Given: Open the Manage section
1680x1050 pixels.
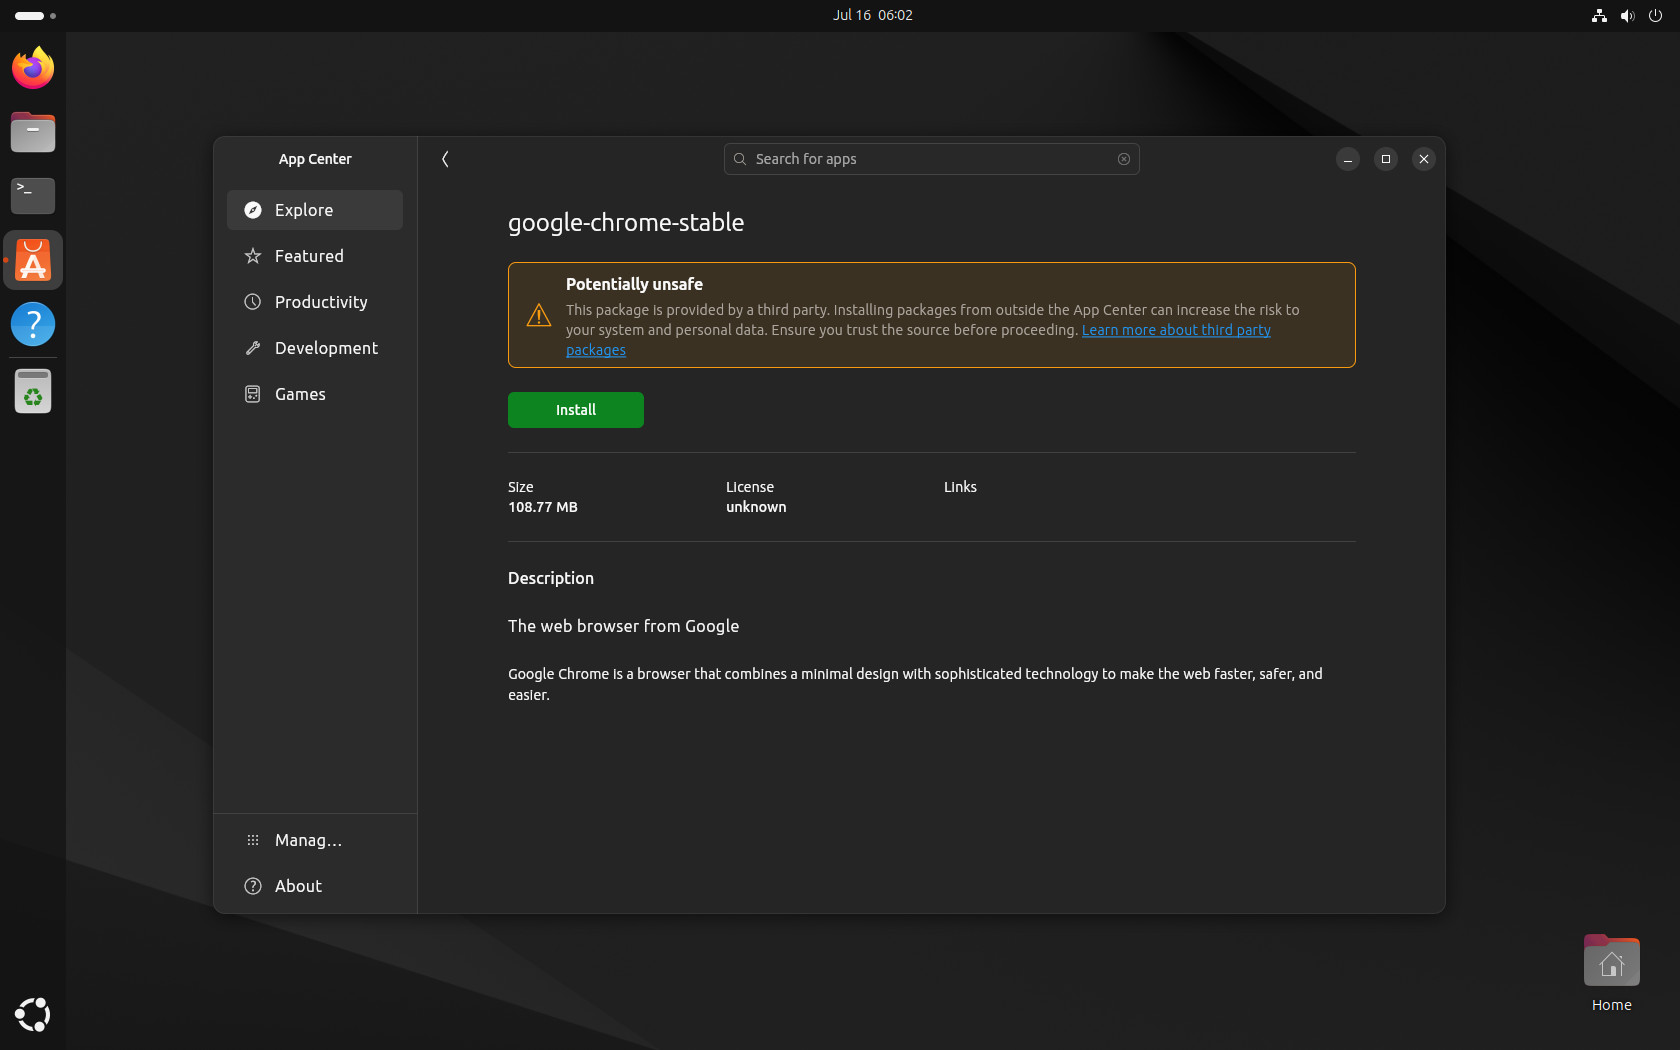Looking at the screenshot, I should [x=315, y=840].
